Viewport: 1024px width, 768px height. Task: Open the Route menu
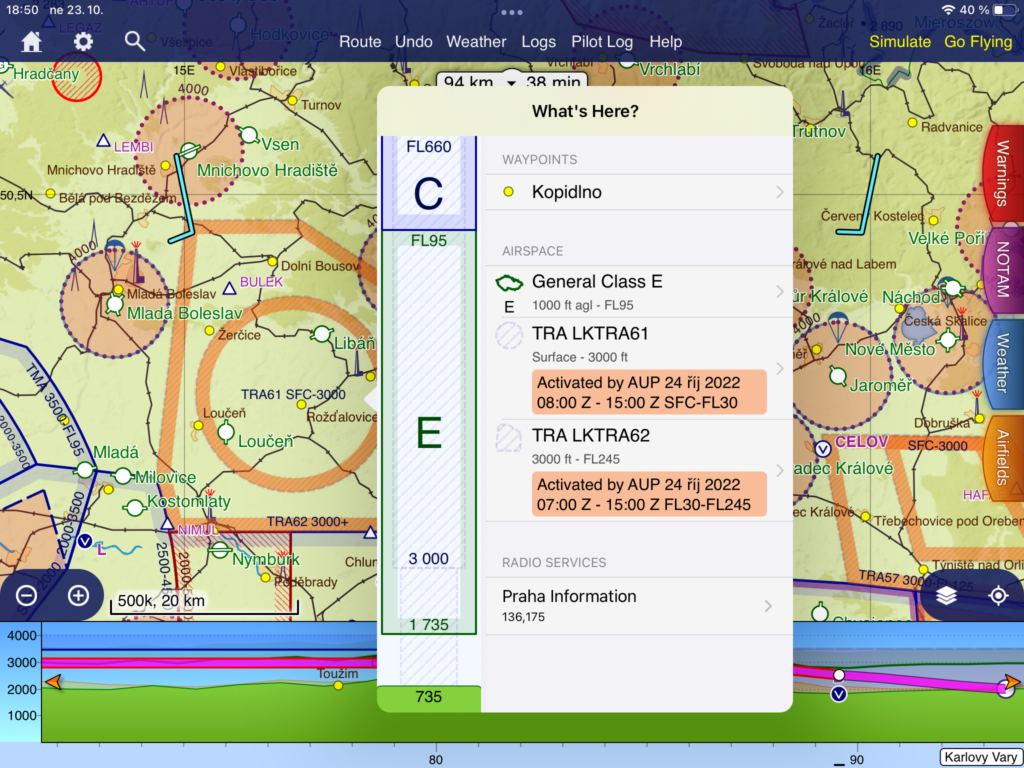click(360, 42)
